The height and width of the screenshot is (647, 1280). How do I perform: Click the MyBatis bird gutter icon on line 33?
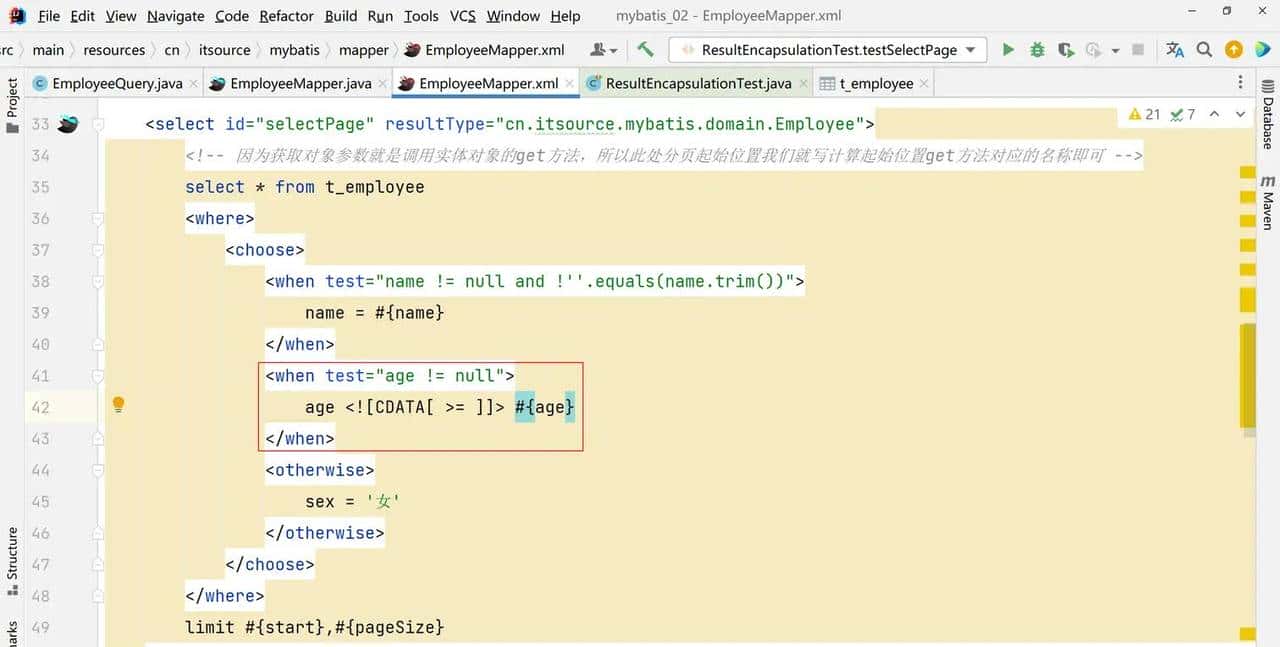(x=68, y=124)
